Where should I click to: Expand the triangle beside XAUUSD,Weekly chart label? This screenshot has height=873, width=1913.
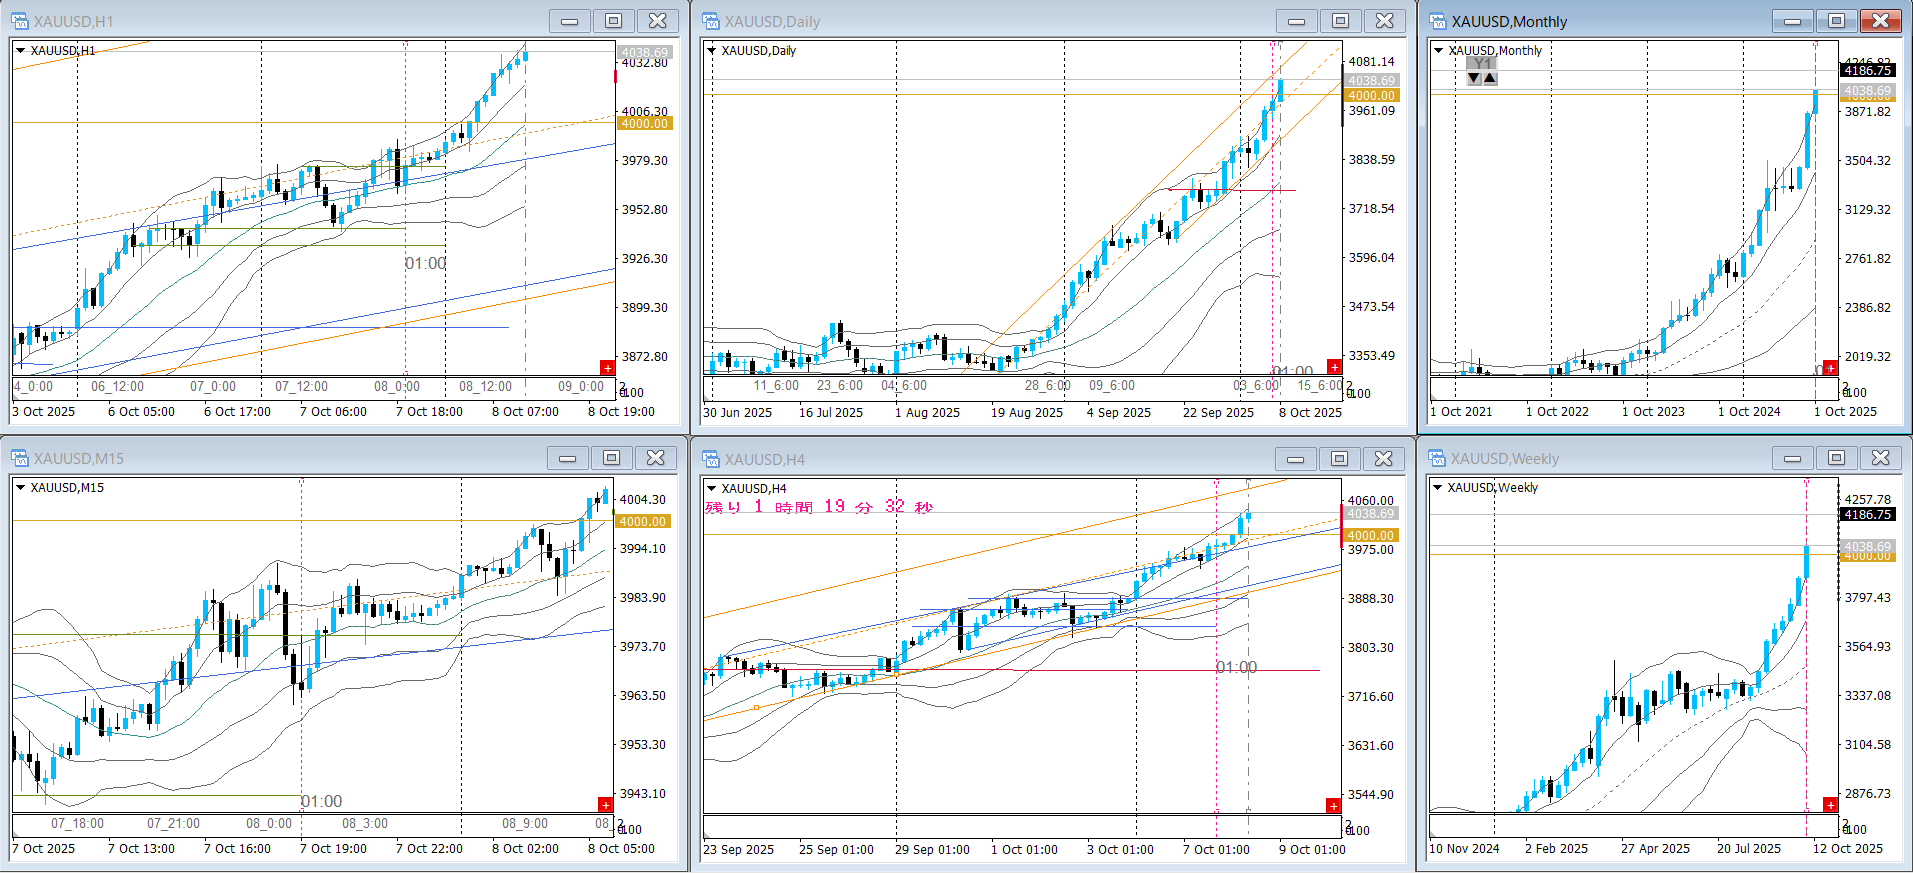click(1438, 488)
